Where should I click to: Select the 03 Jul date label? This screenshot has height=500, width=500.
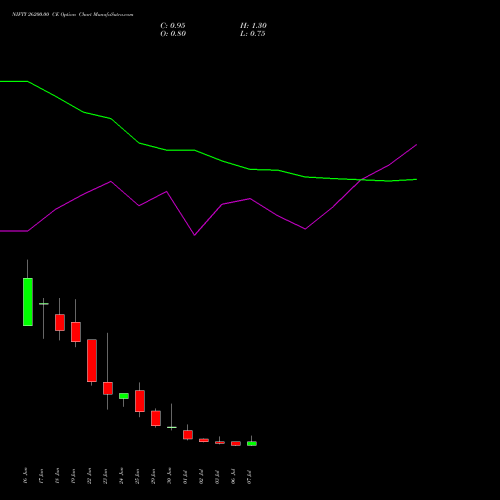pos(218,476)
